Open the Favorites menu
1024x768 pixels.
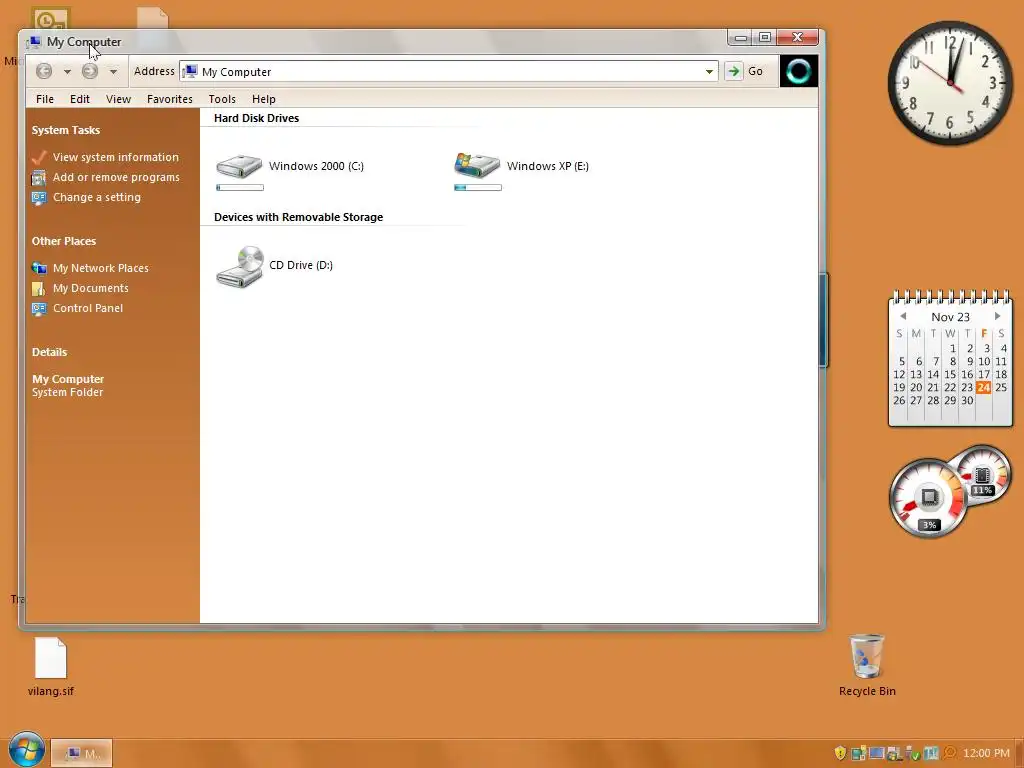pyautogui.click(x=170, y=99)
